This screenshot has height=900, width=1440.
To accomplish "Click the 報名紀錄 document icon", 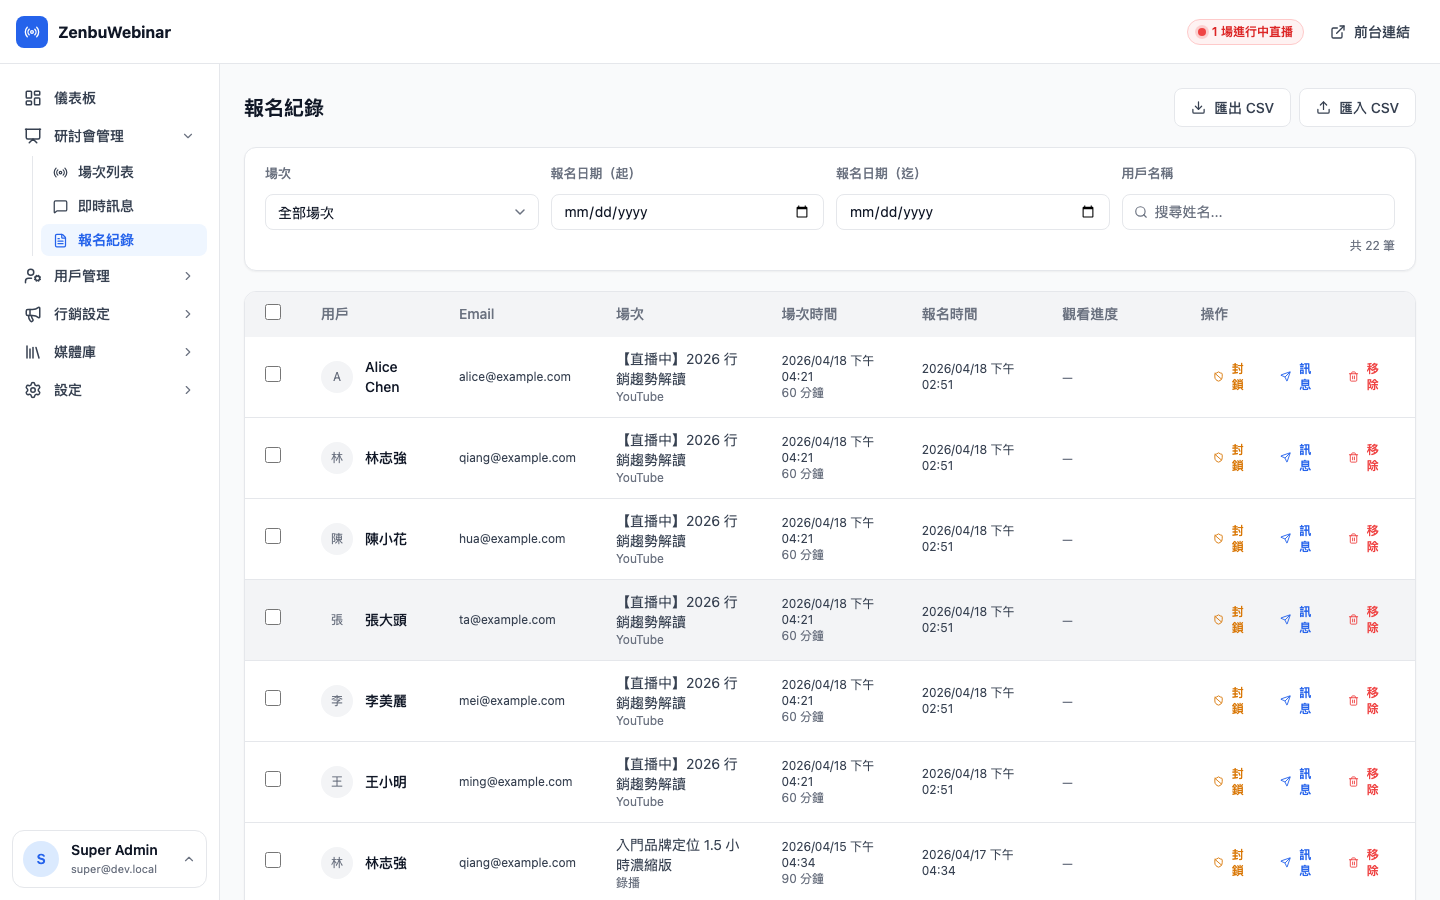I will [x=60, y=240].
